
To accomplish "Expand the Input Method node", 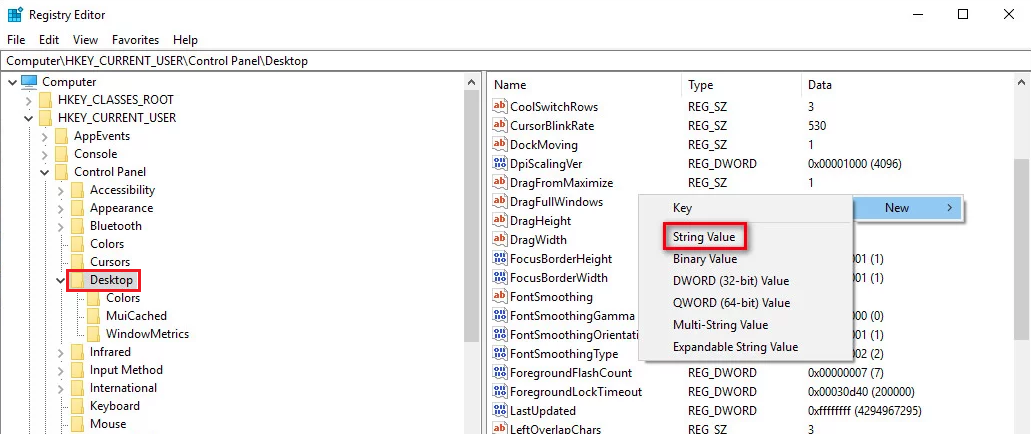I will coord(60,371).
